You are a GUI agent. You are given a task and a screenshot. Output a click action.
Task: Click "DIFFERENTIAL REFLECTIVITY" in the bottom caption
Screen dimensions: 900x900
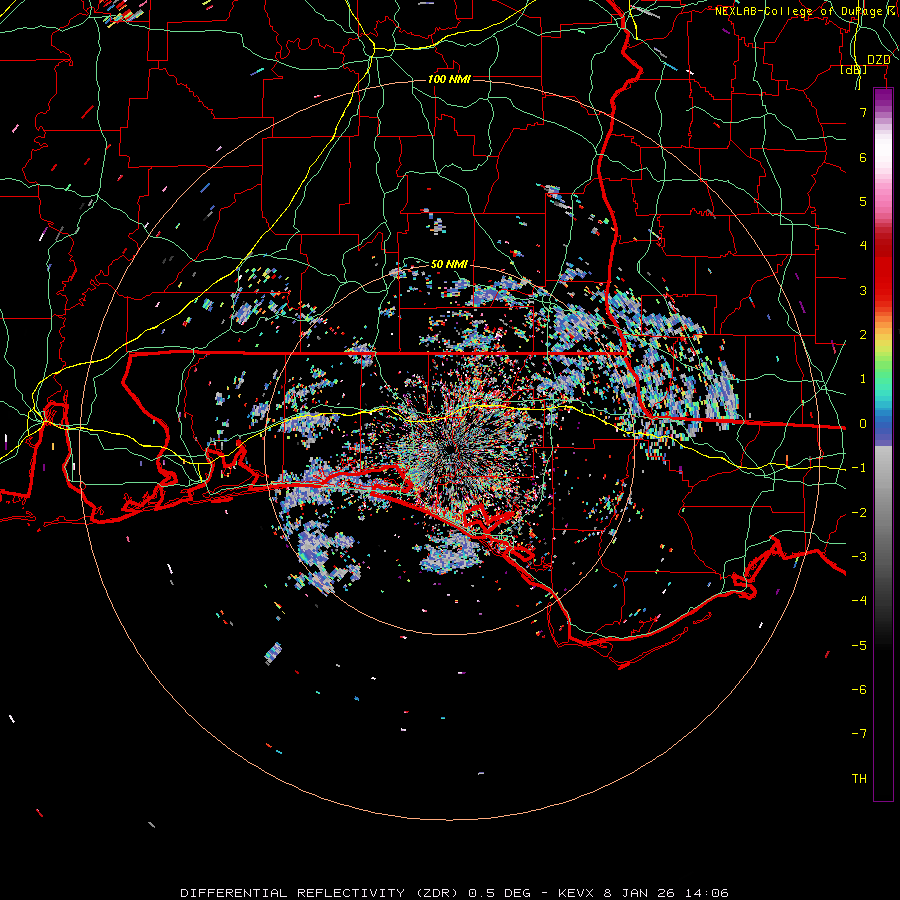coord(293,893)
